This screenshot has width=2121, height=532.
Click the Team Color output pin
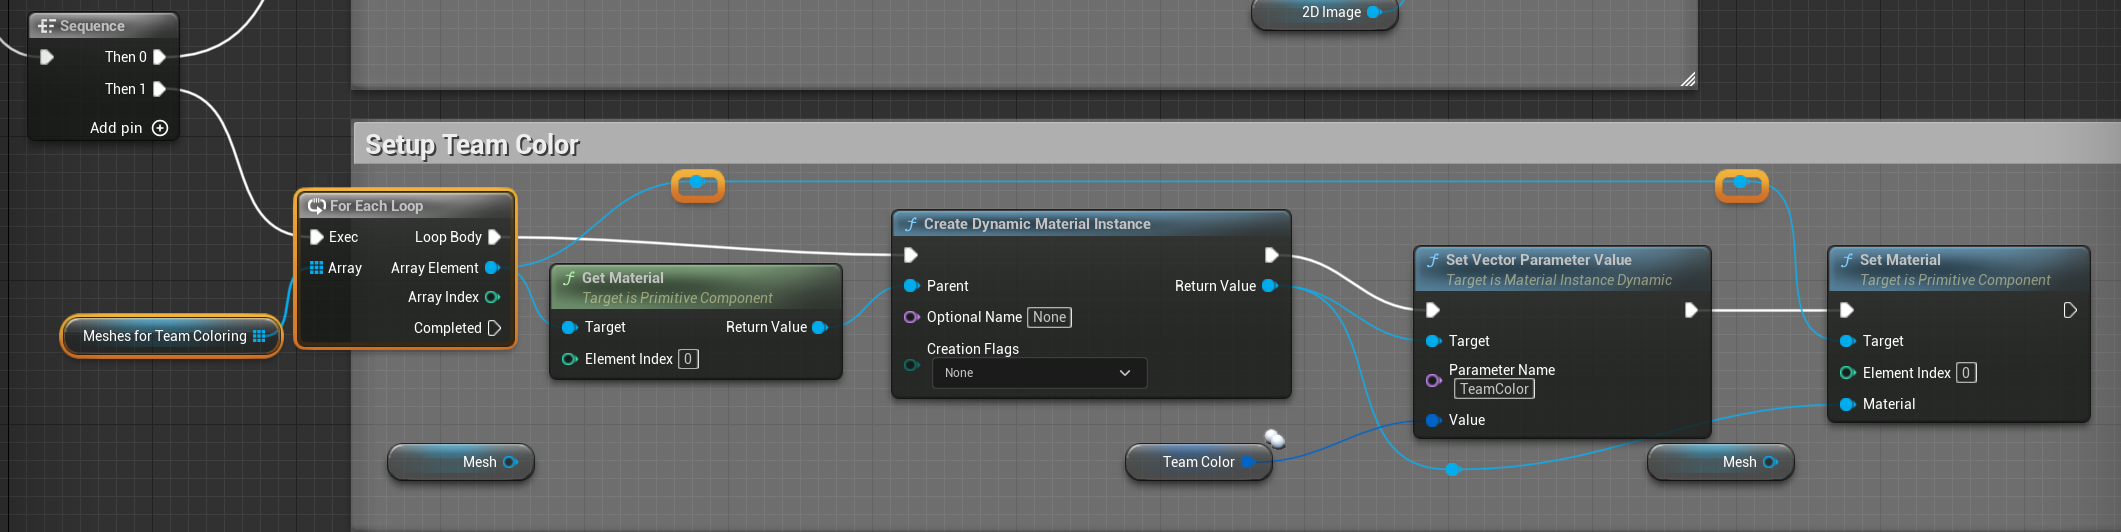[x=1249, y=462]
